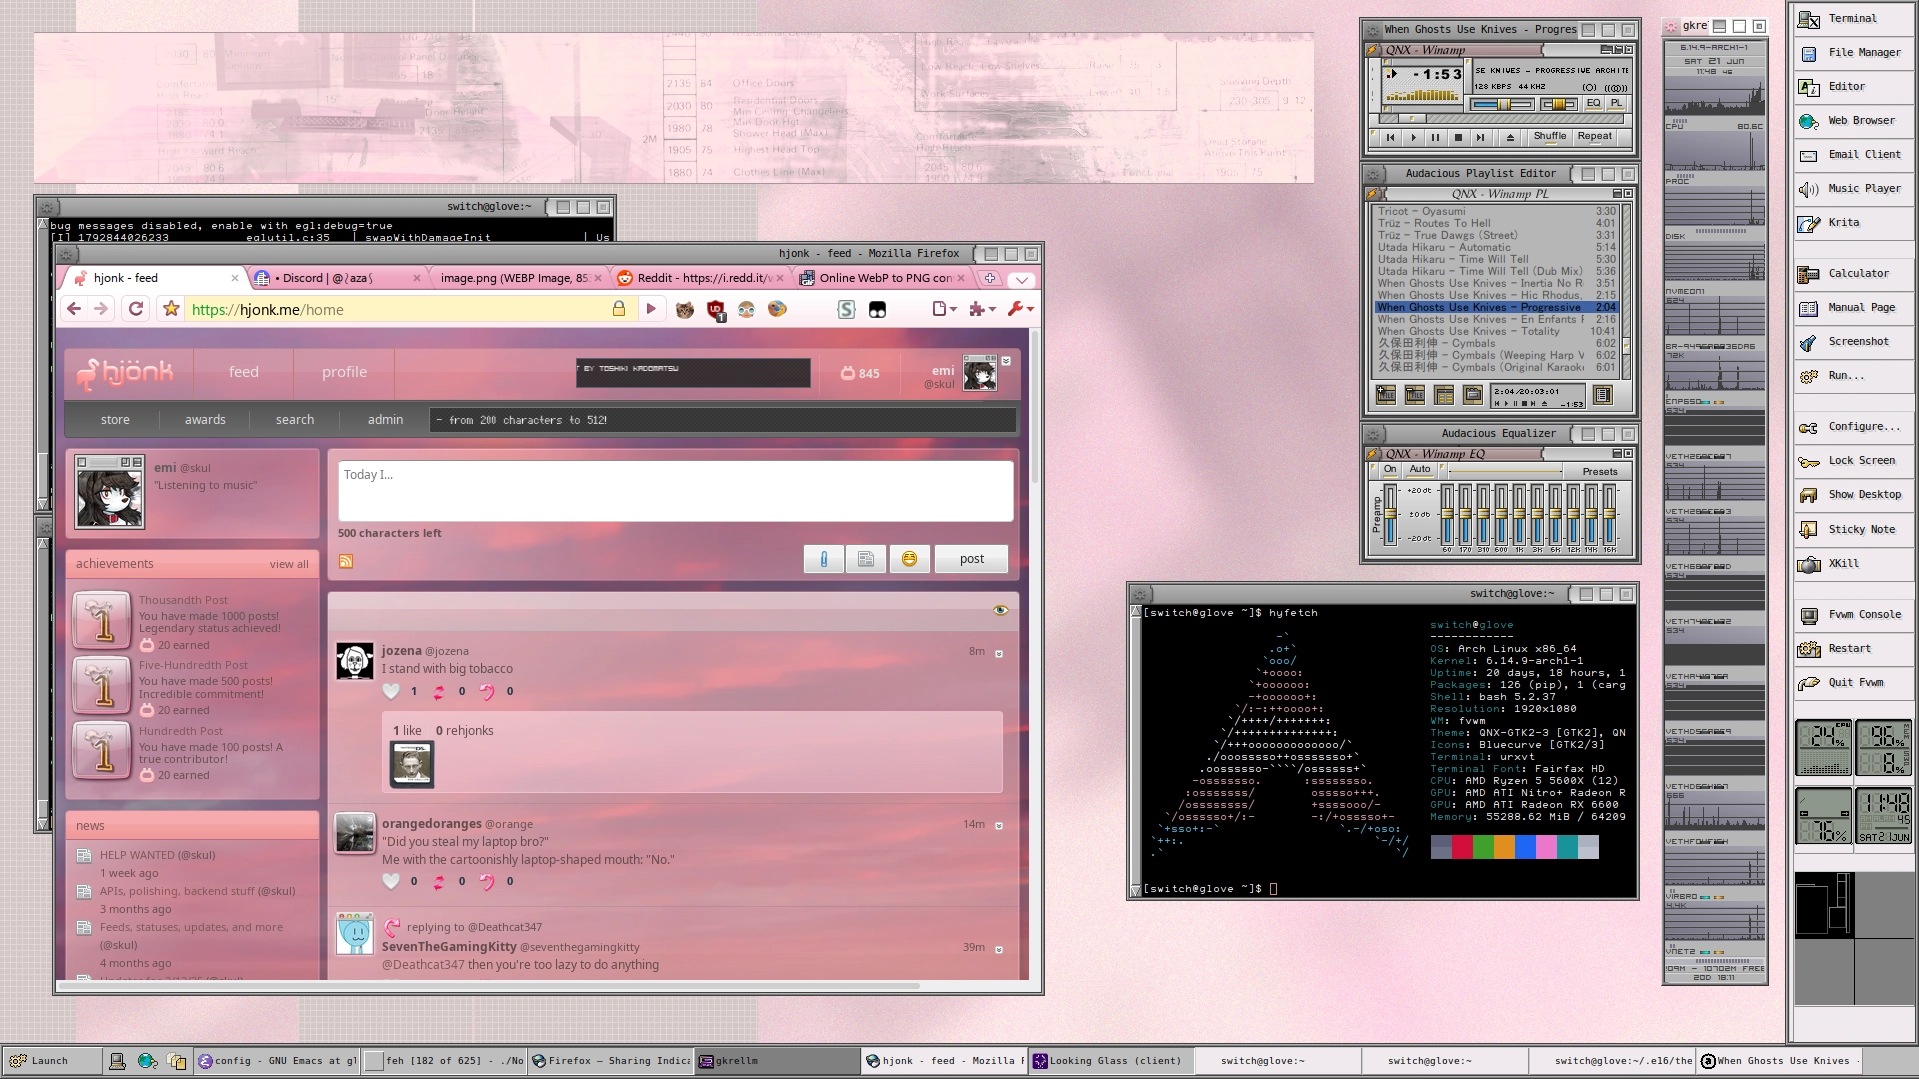Viewport: 1919px width, 1079px height.
Task: Click the bookmark star icon
Action: coord(171,309)
